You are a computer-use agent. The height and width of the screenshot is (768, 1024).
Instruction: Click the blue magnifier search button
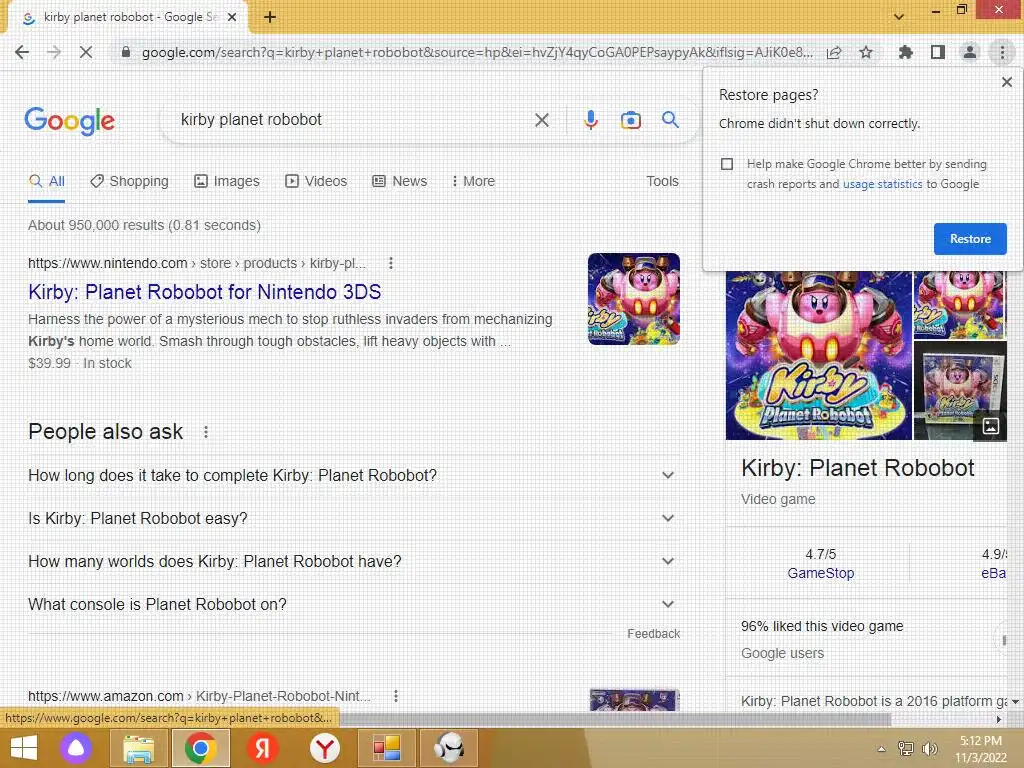[x=670, y=120]
